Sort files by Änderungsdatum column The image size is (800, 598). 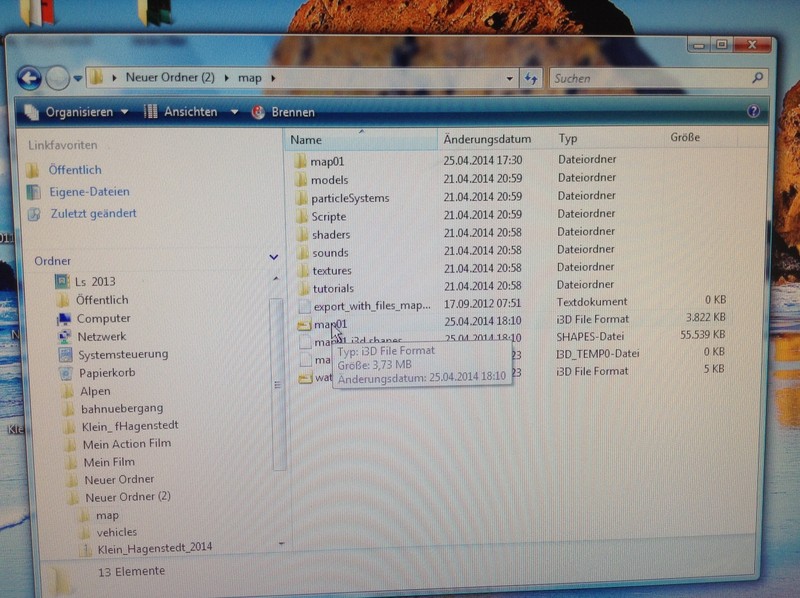coord(487,139)
